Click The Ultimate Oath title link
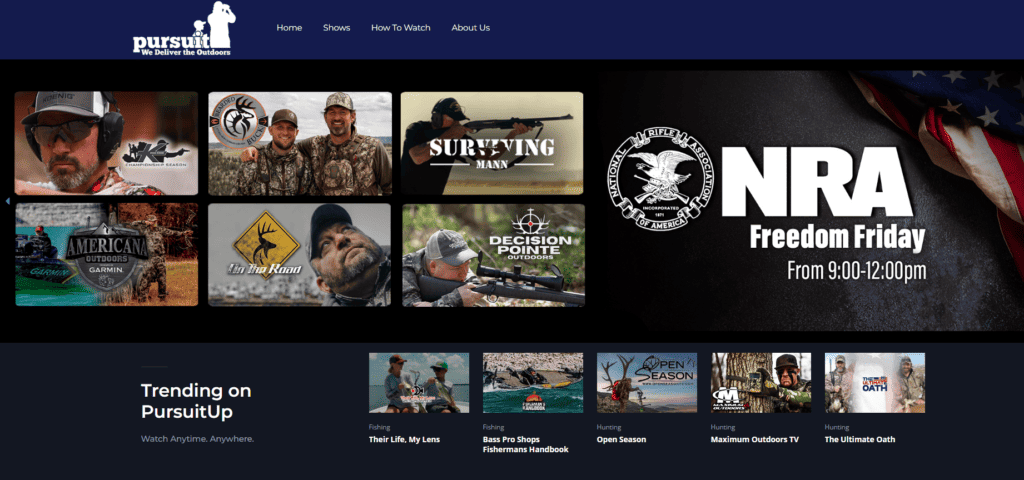1024x480 pixels. (859, 440)
